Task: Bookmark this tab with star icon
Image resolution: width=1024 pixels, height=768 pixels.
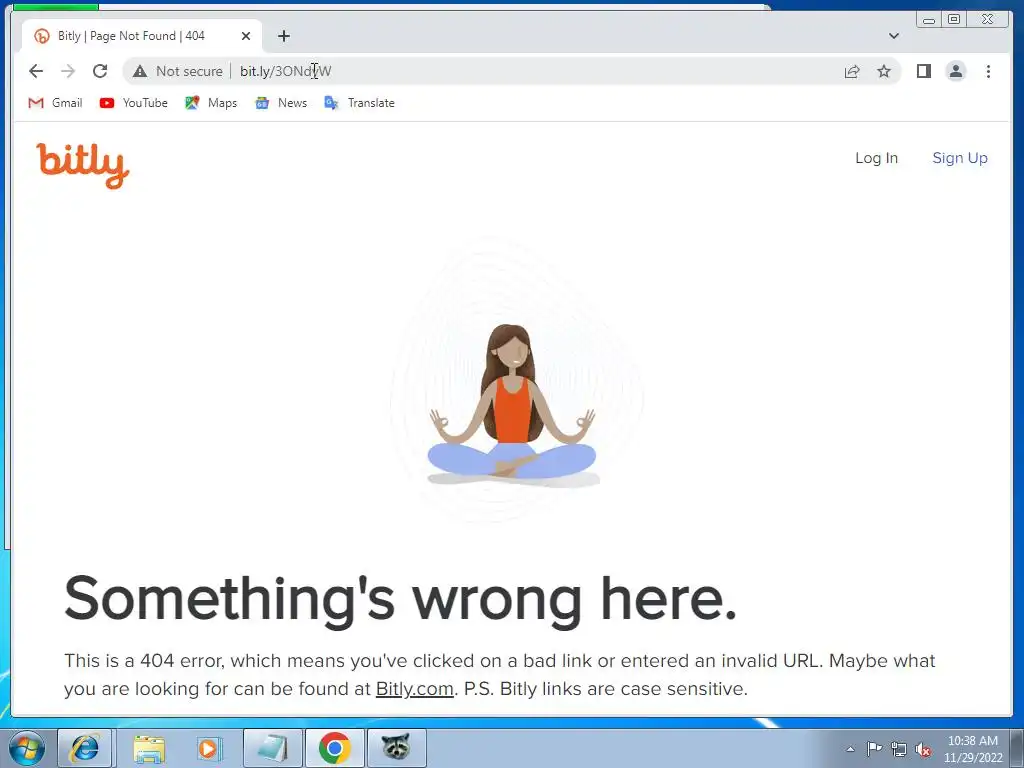Action: tap(884, 71)
